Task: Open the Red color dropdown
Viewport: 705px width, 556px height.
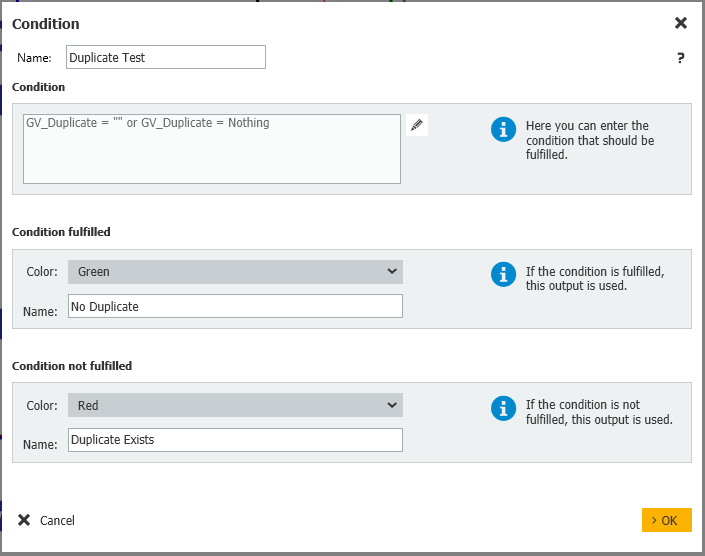Action: pos(235,406)
